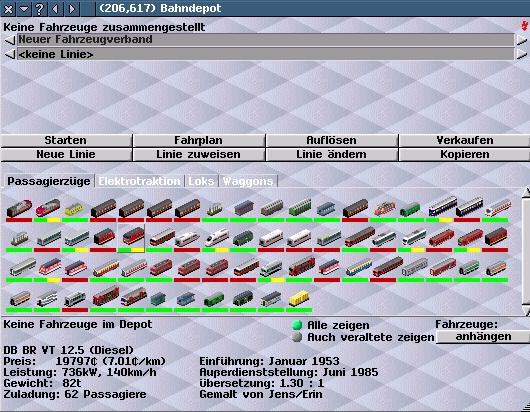530x412 pixels.
Task: Click the red electrification lightning icon
Action: pos(524,26)
